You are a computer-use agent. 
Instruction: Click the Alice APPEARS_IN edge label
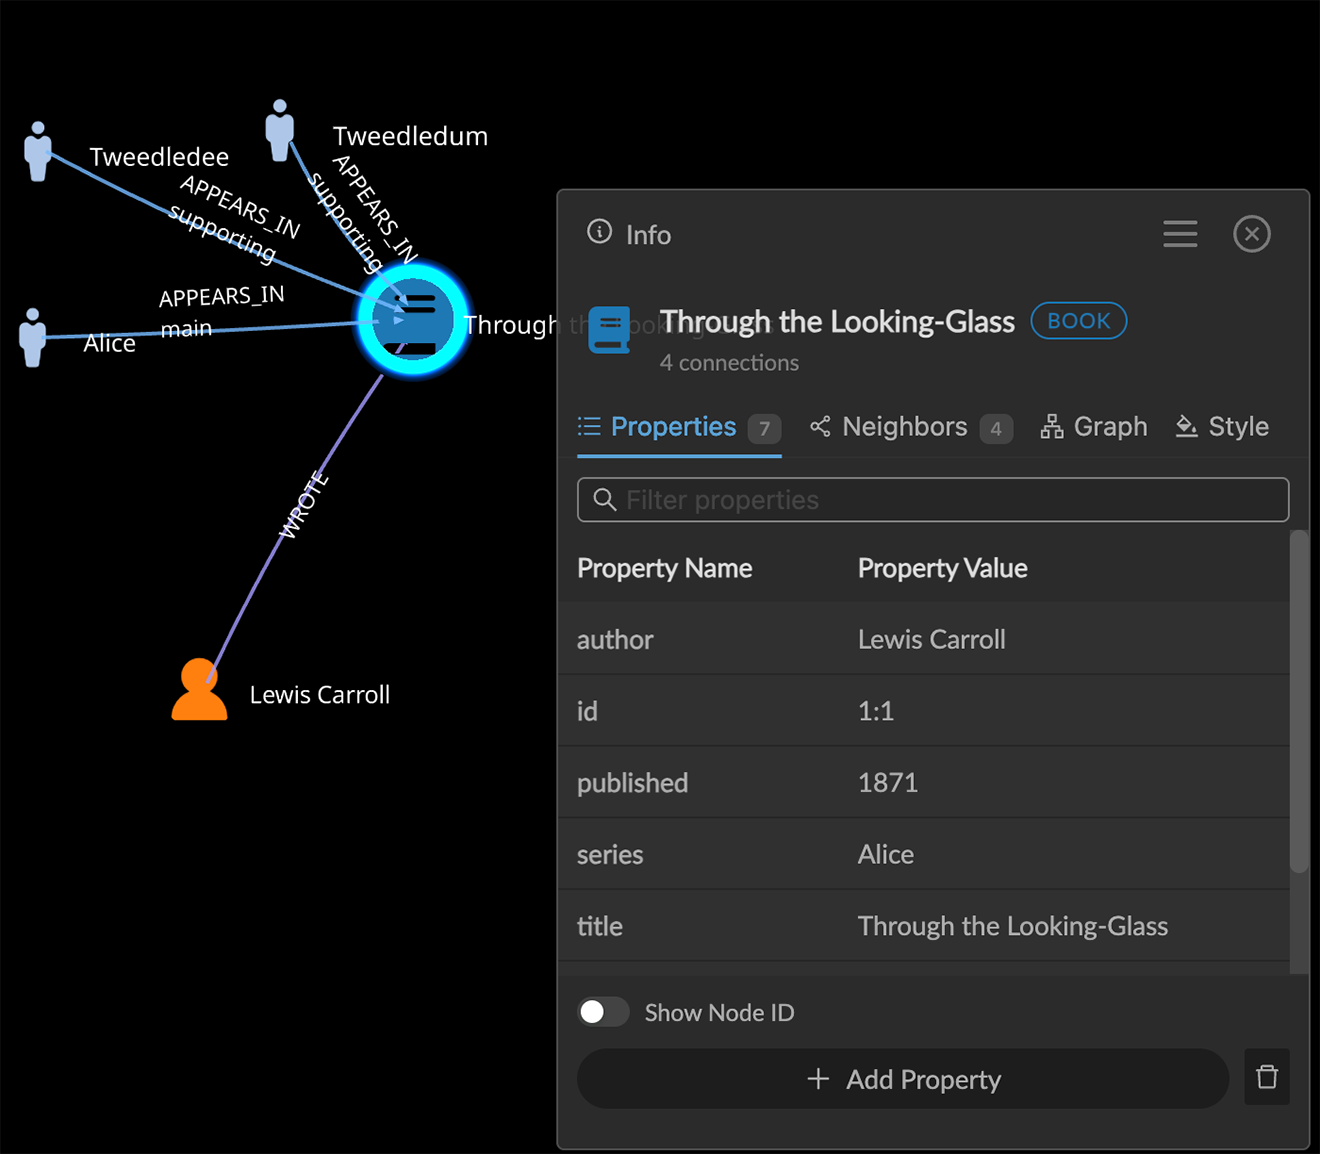(x=222, y=297)
